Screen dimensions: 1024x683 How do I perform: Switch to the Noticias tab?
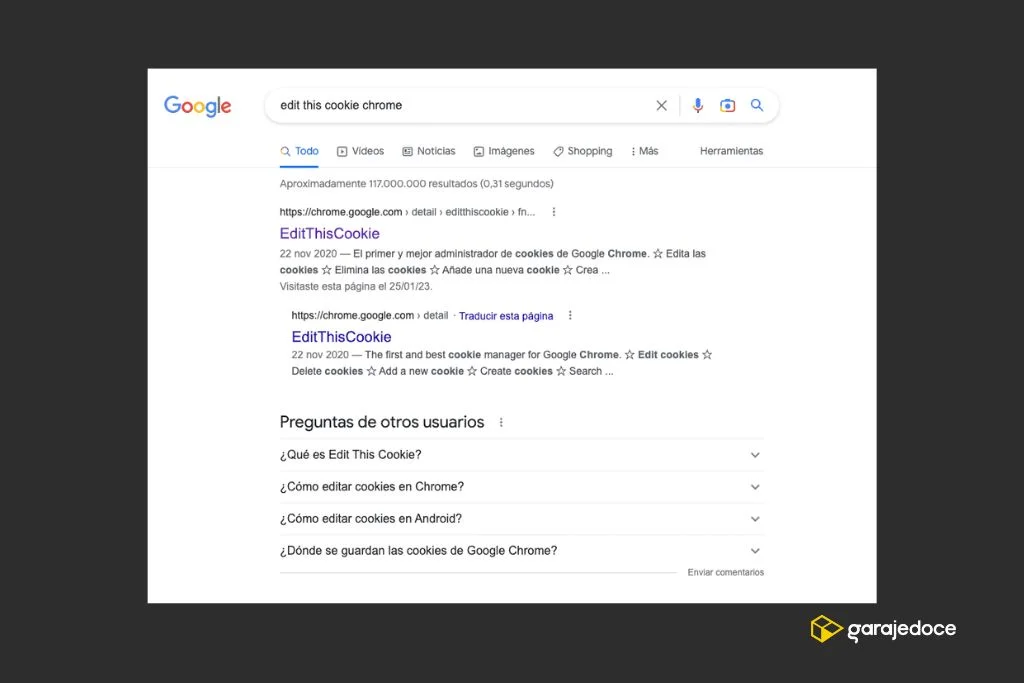coord(428,151)
